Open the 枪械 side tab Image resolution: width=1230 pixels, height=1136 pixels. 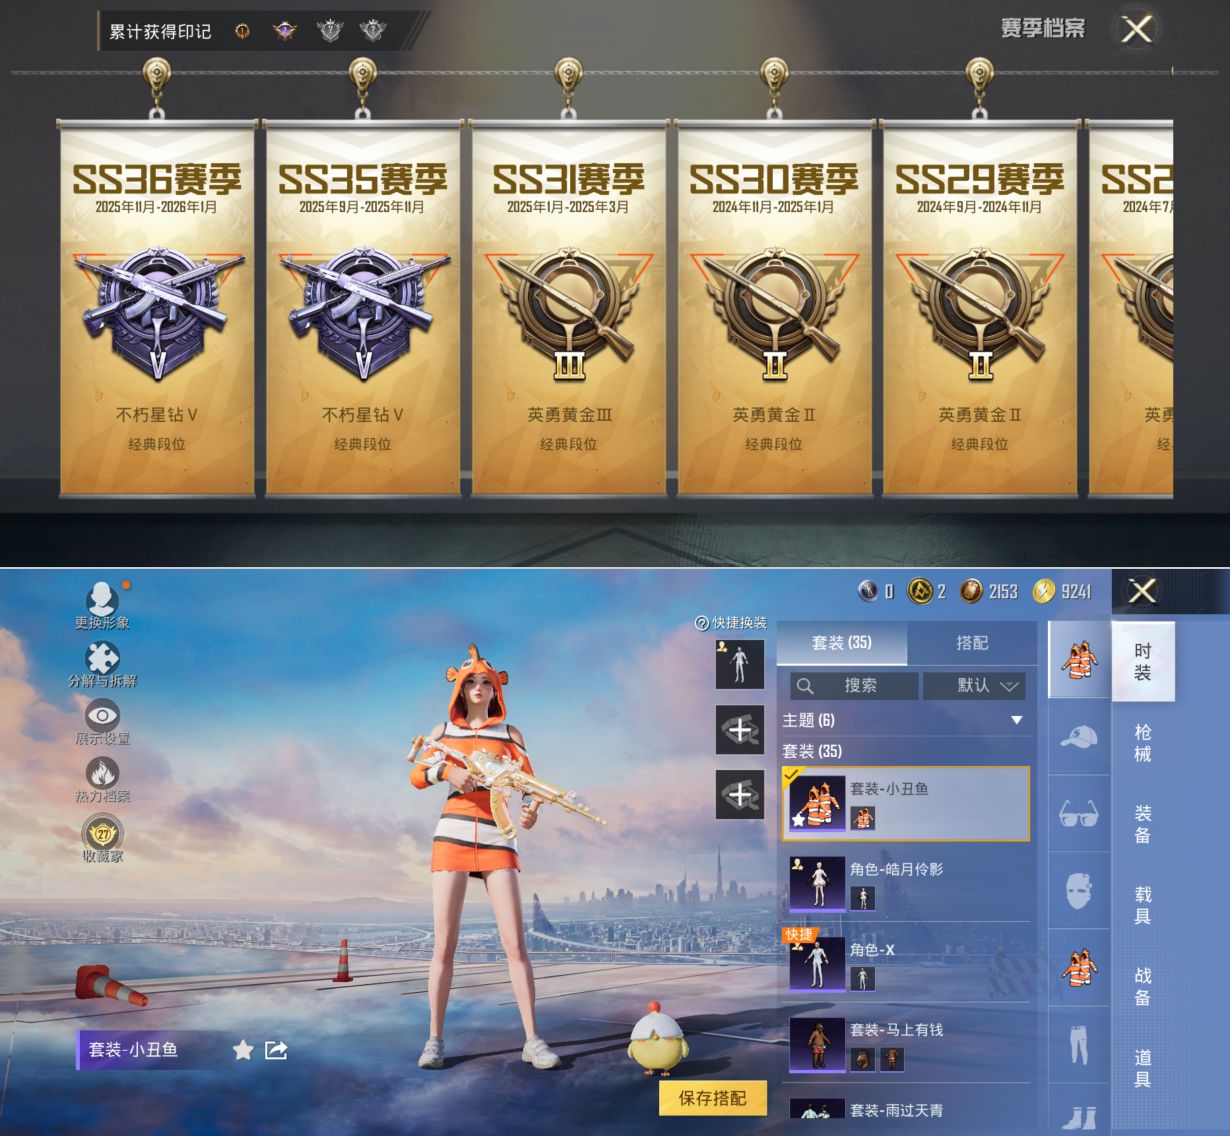1142,743
